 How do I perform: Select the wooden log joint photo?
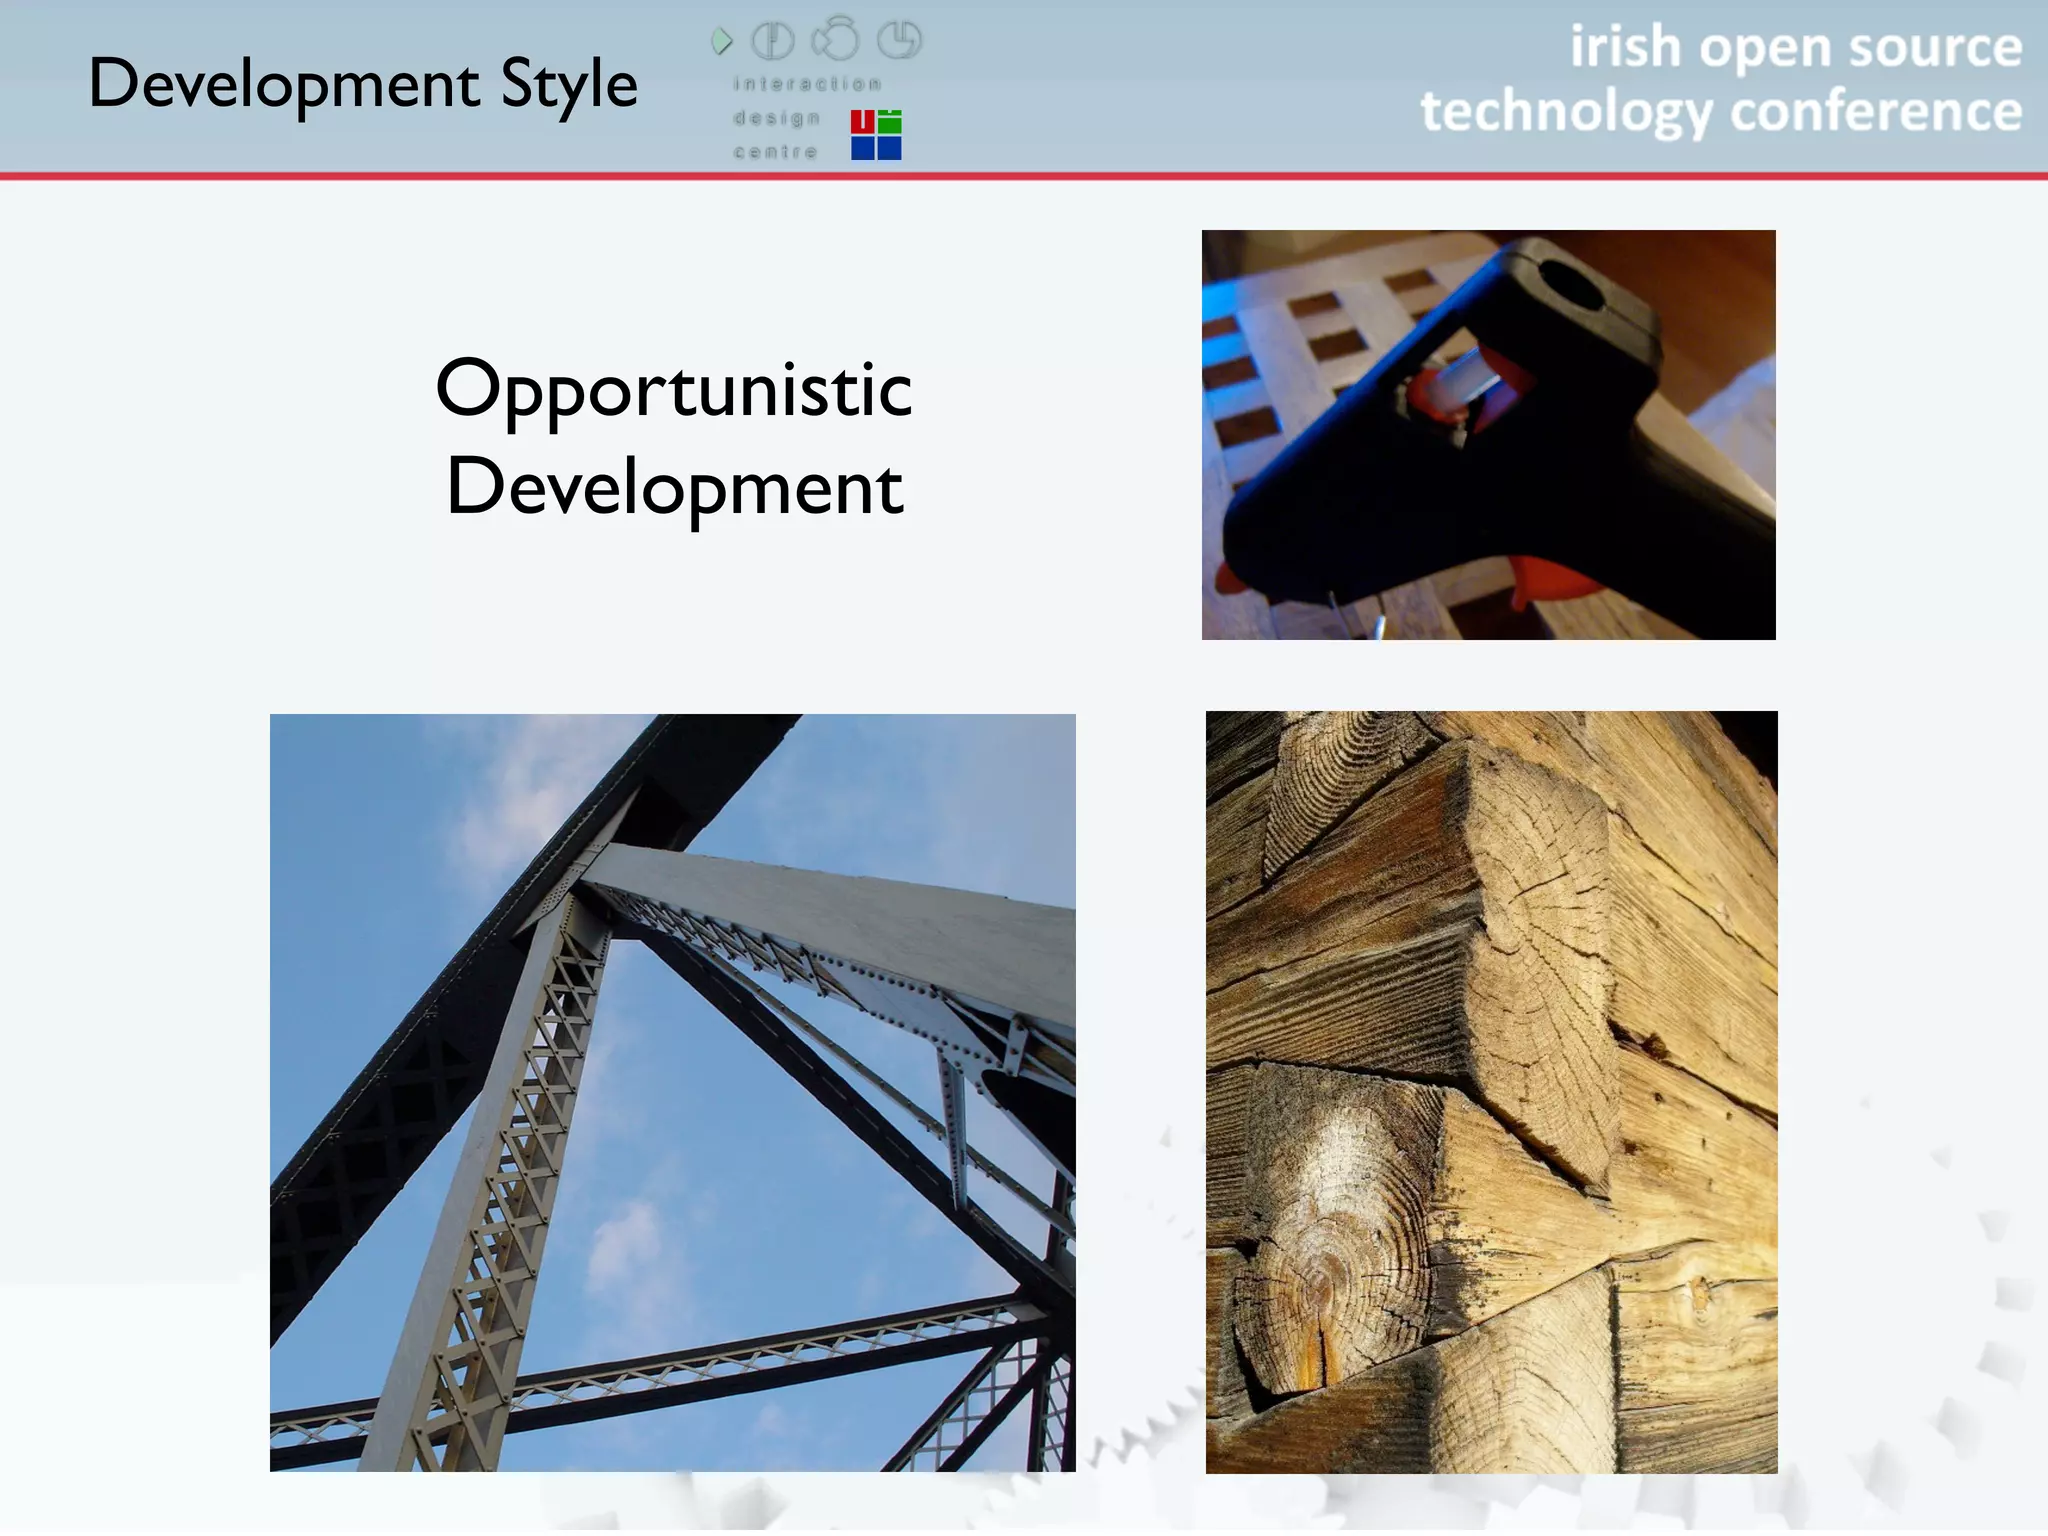click(1491, 1092)
